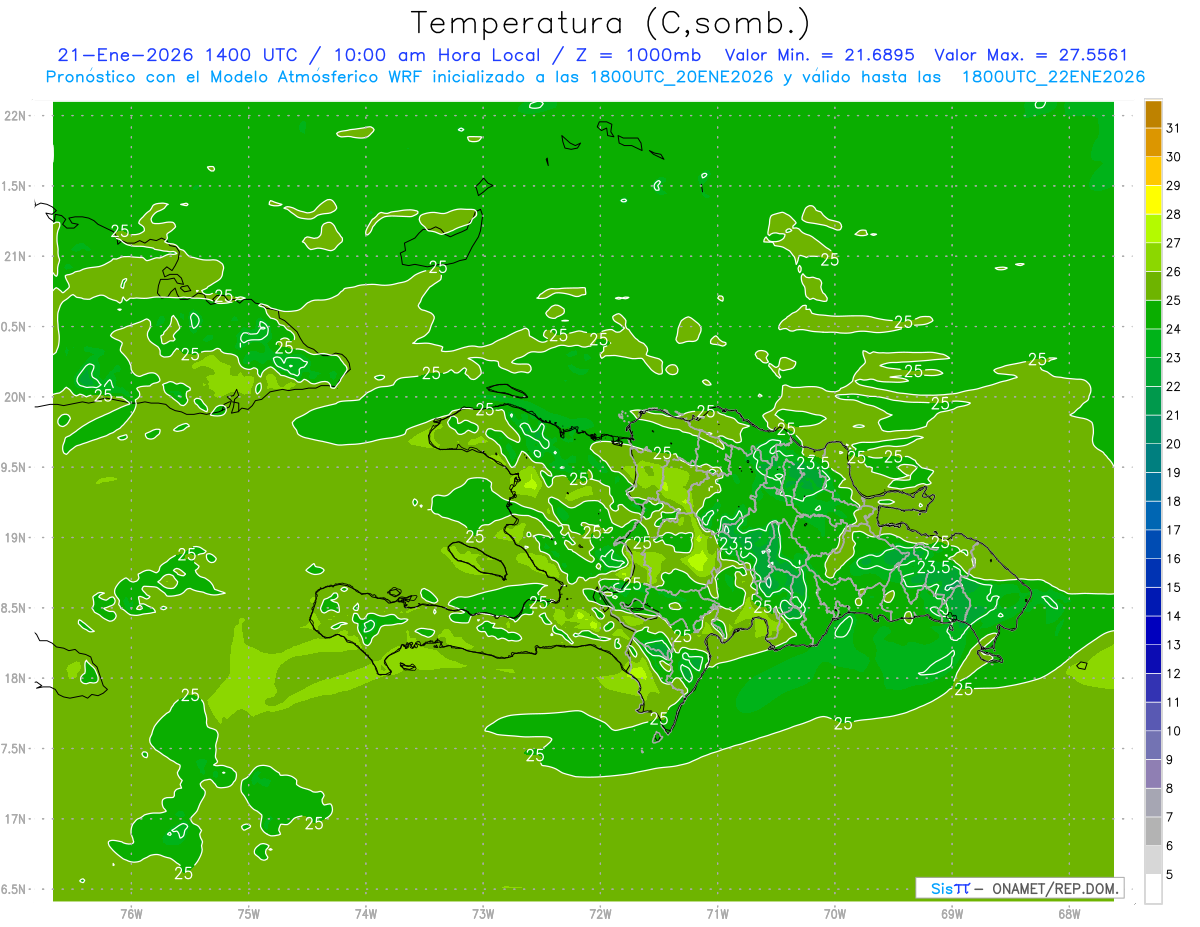
Task: Click the "70W" longitude axis label
Action: 835,913
